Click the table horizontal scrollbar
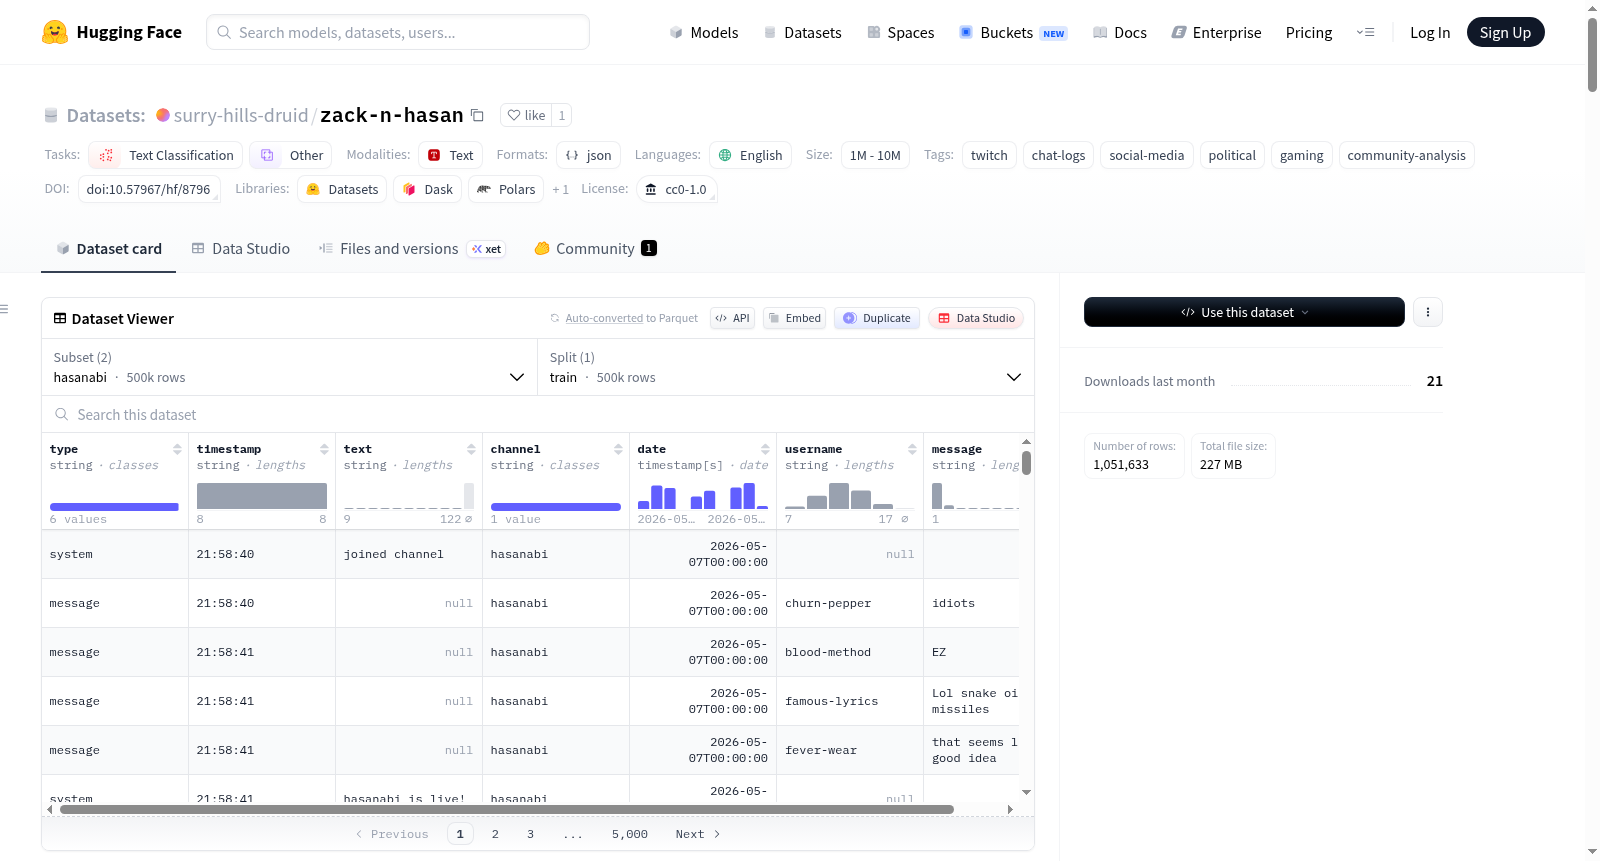Image resolution: width=1600 pixels, height=861 pixels. [506, 809]
